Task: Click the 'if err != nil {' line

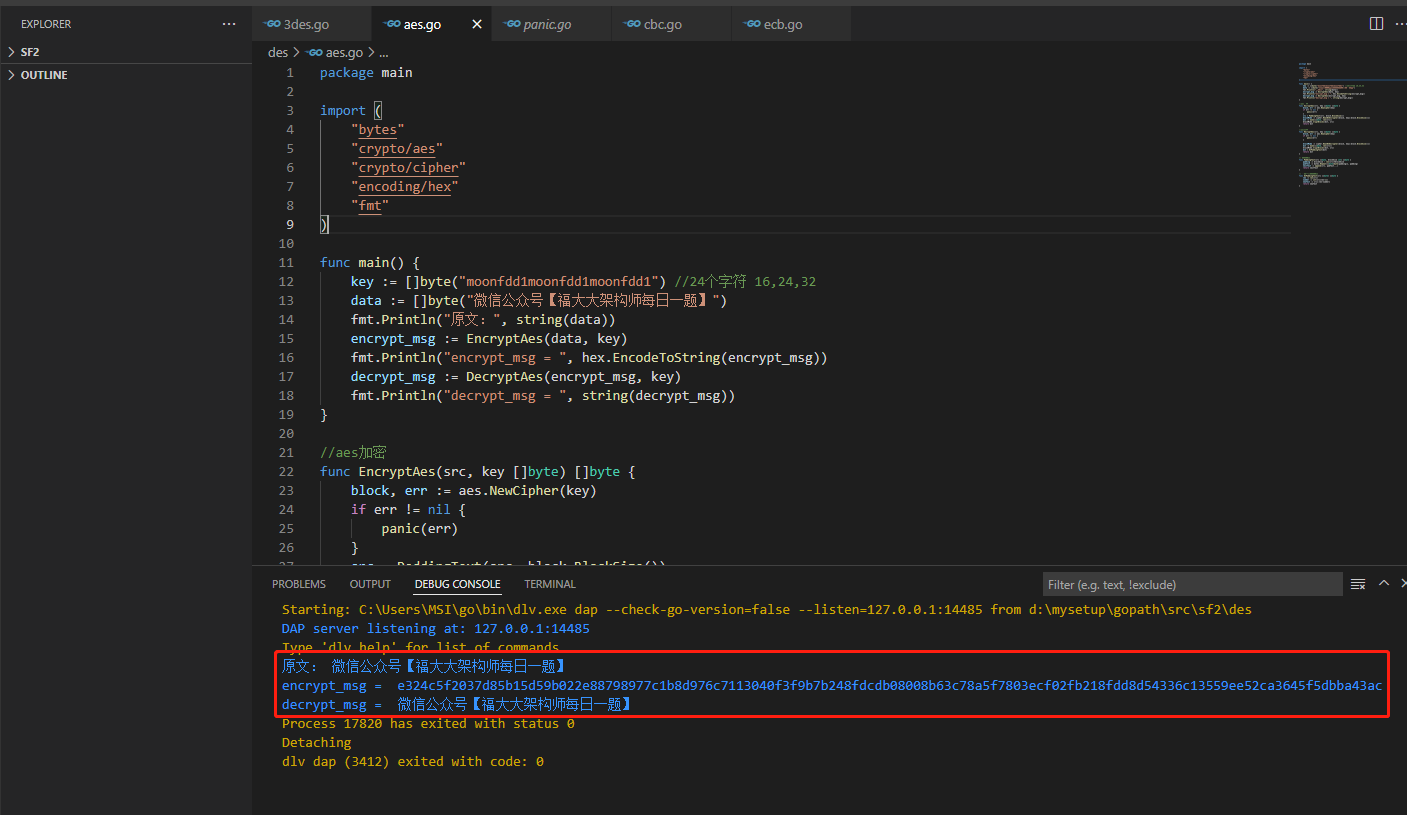Action: (x=408, y=509)
